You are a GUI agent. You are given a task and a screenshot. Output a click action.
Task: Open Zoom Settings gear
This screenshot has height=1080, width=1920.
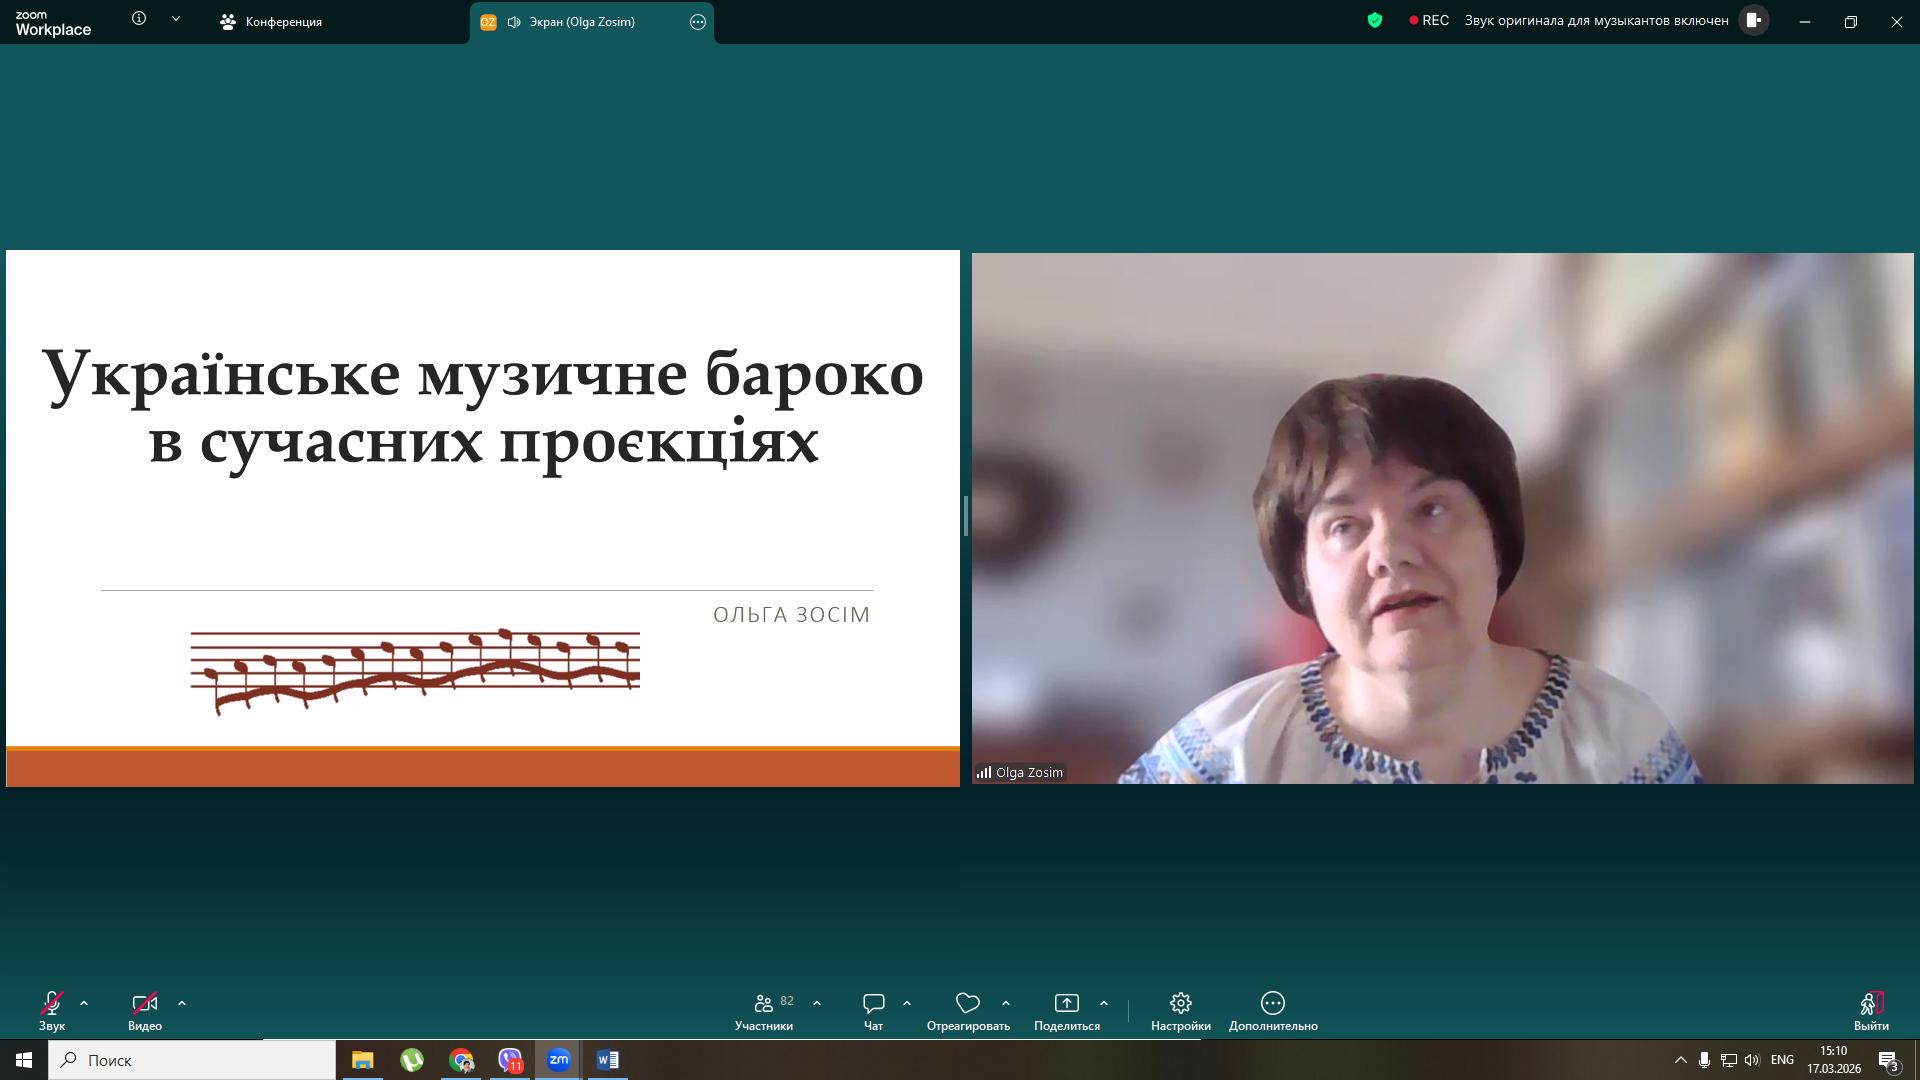[x=1180, y=1003]
